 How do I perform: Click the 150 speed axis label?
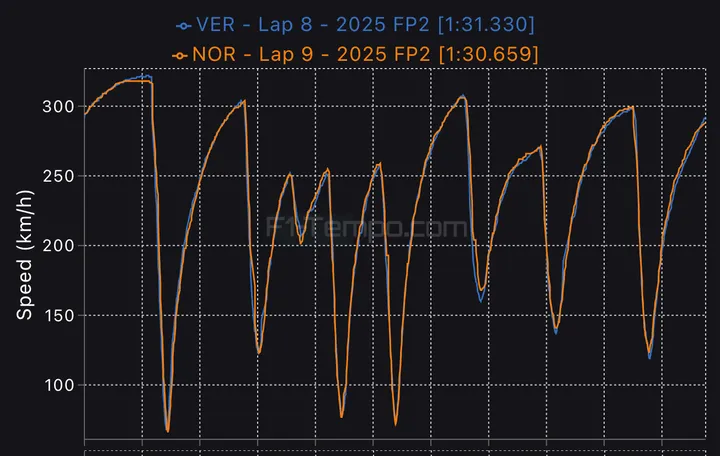(x=58, y=315)
